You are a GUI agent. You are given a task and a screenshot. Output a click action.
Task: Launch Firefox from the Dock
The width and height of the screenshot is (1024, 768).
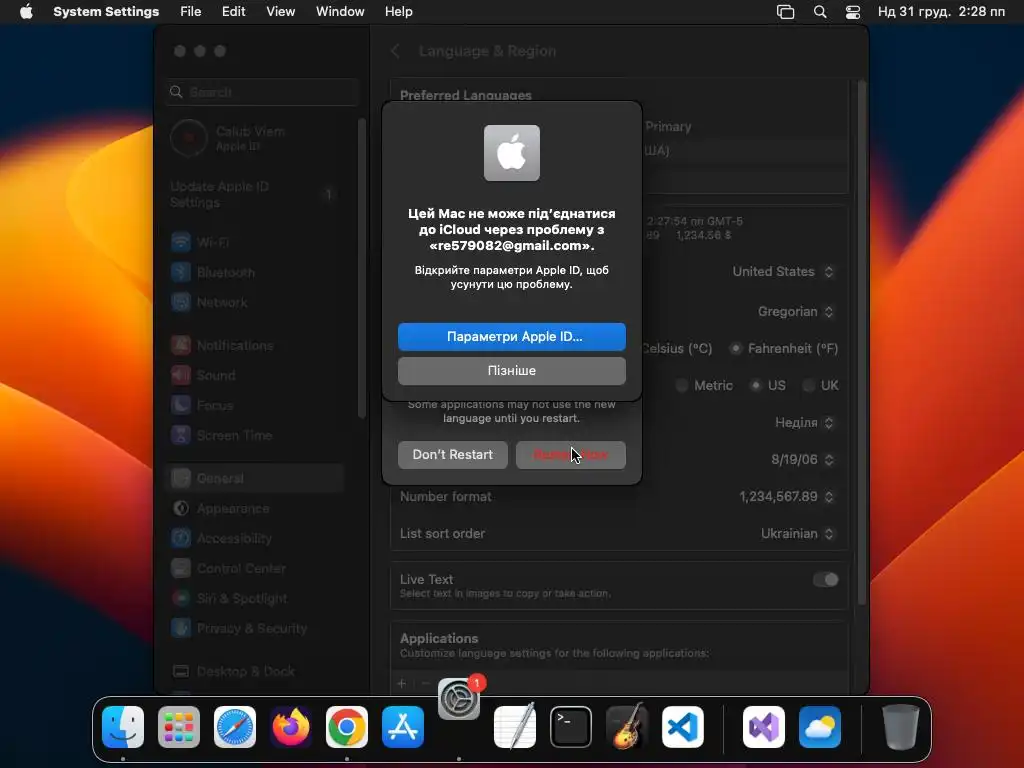click(x=291, y=727)
